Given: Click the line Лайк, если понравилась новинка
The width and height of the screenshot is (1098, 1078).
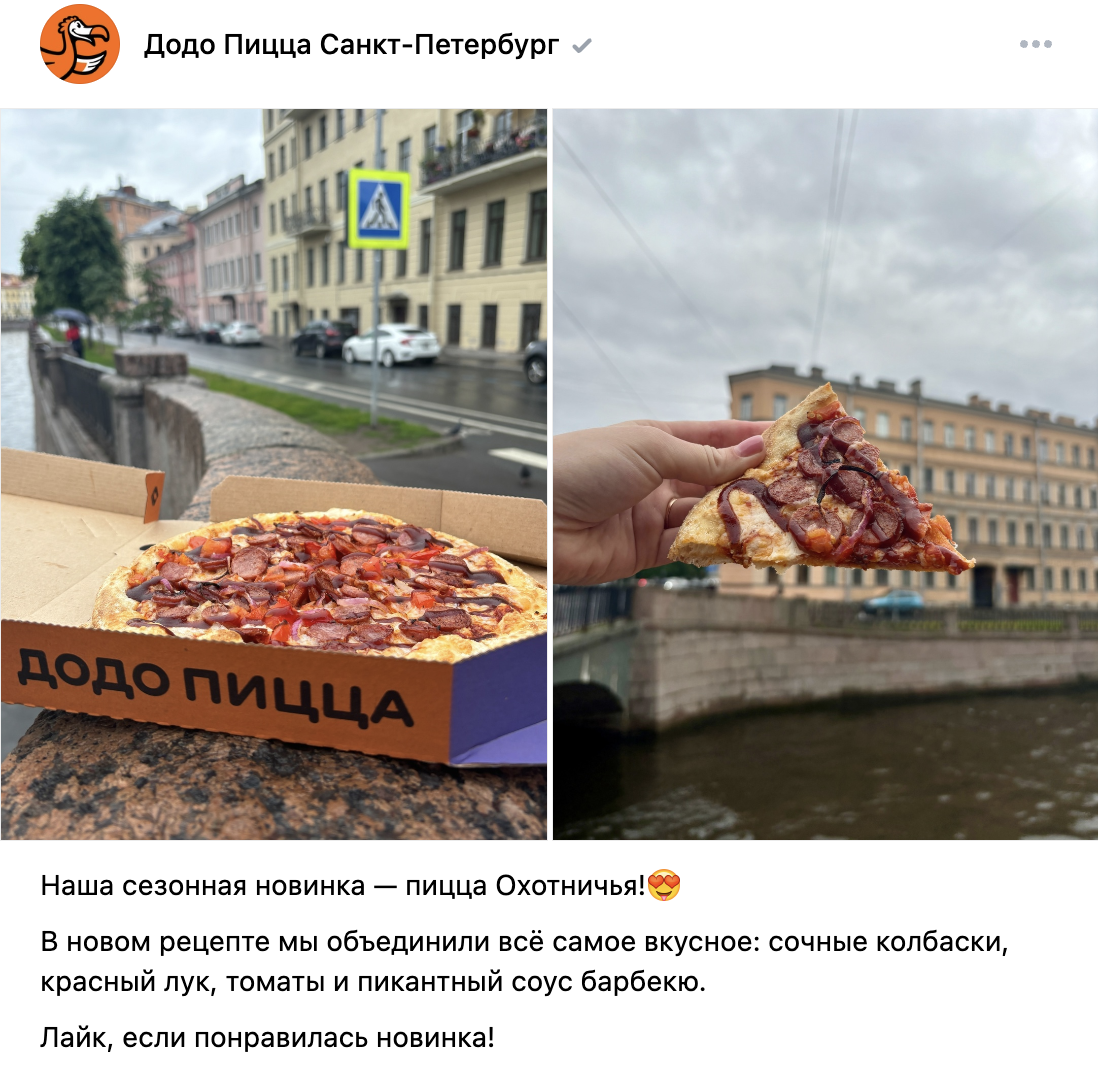Looking at the screenshot, I should (267, 1037).
